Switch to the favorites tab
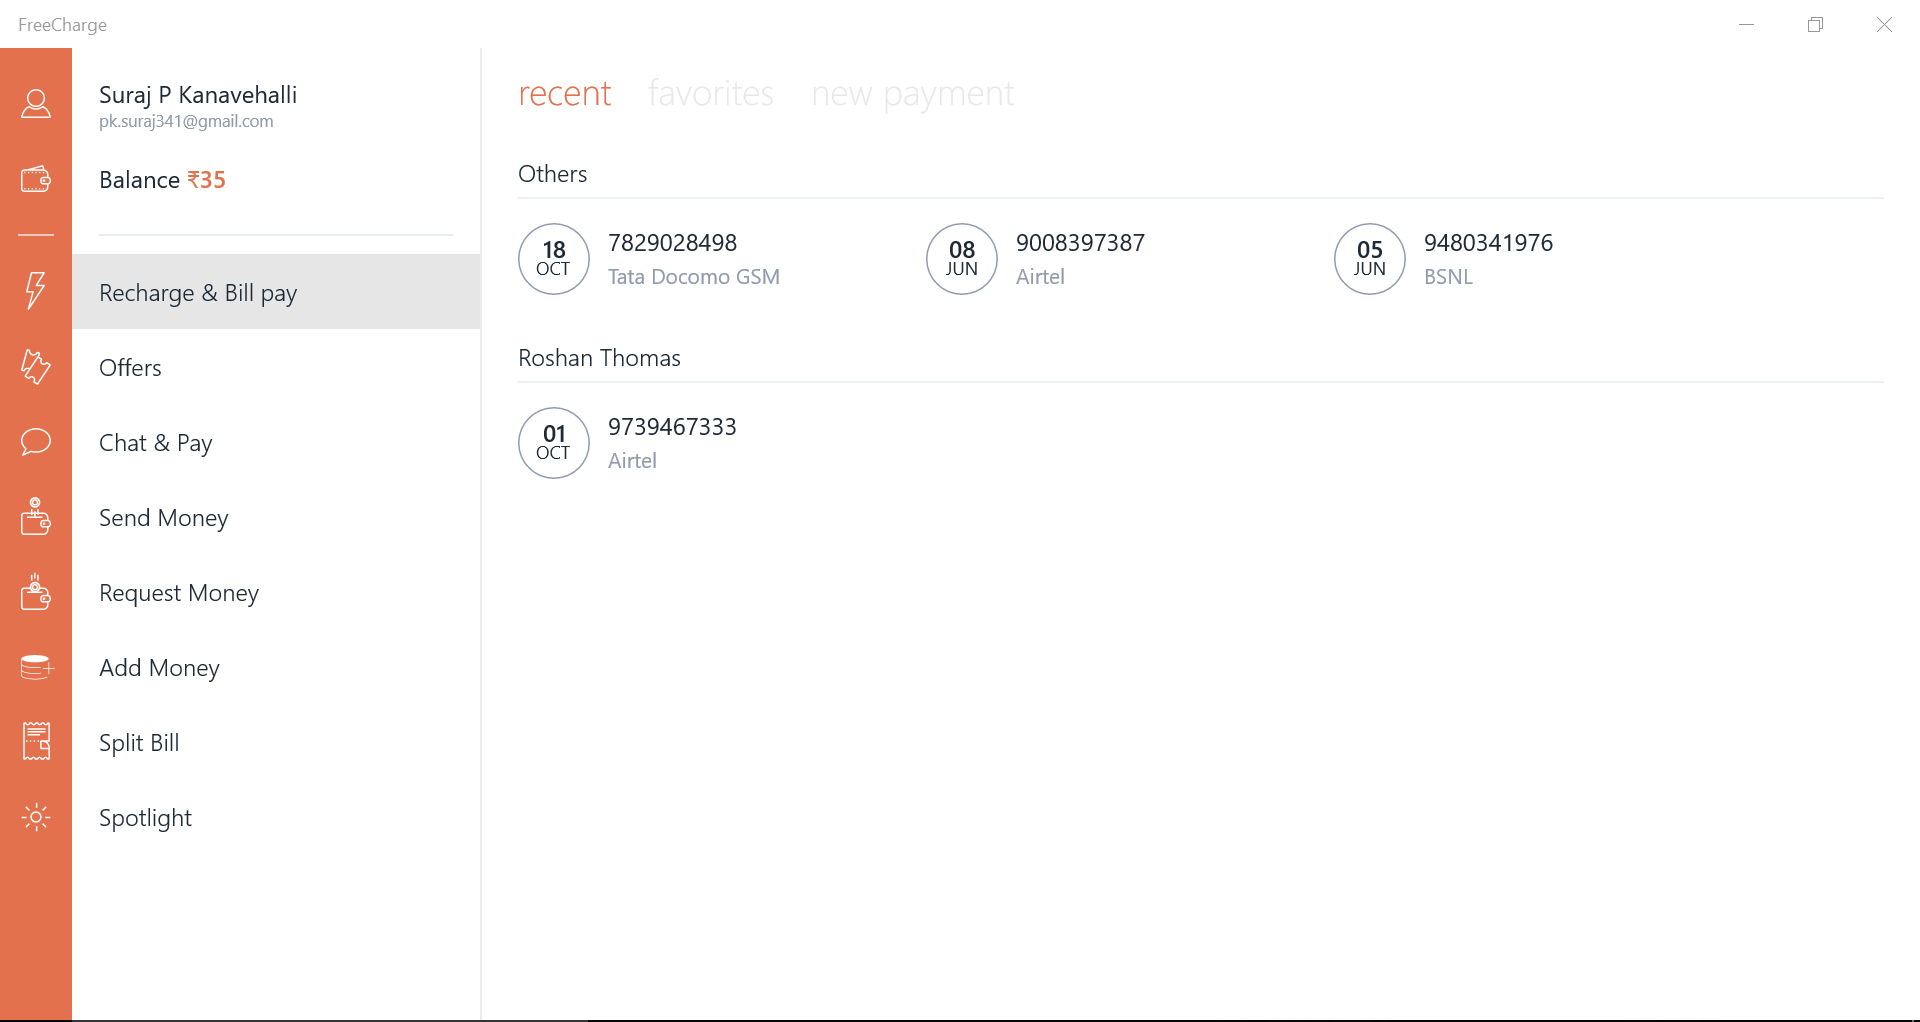1920x1022 pixels. pyautogui.click(x=711, y=93)
